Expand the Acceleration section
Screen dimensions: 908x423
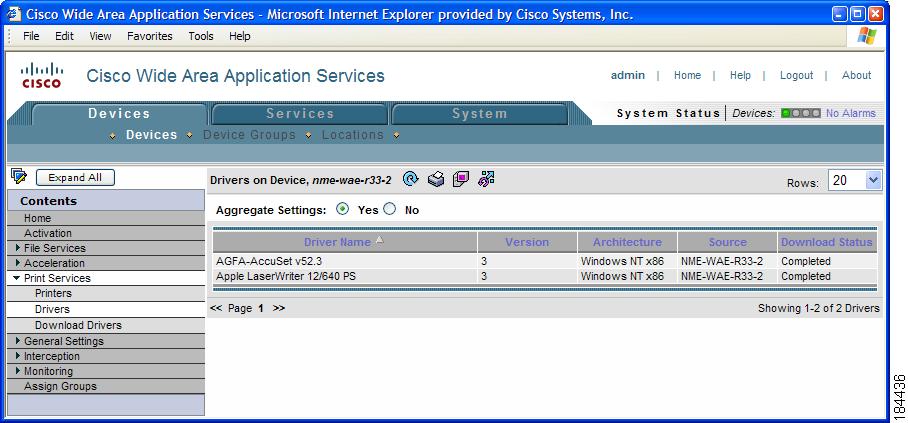(19, 262)
